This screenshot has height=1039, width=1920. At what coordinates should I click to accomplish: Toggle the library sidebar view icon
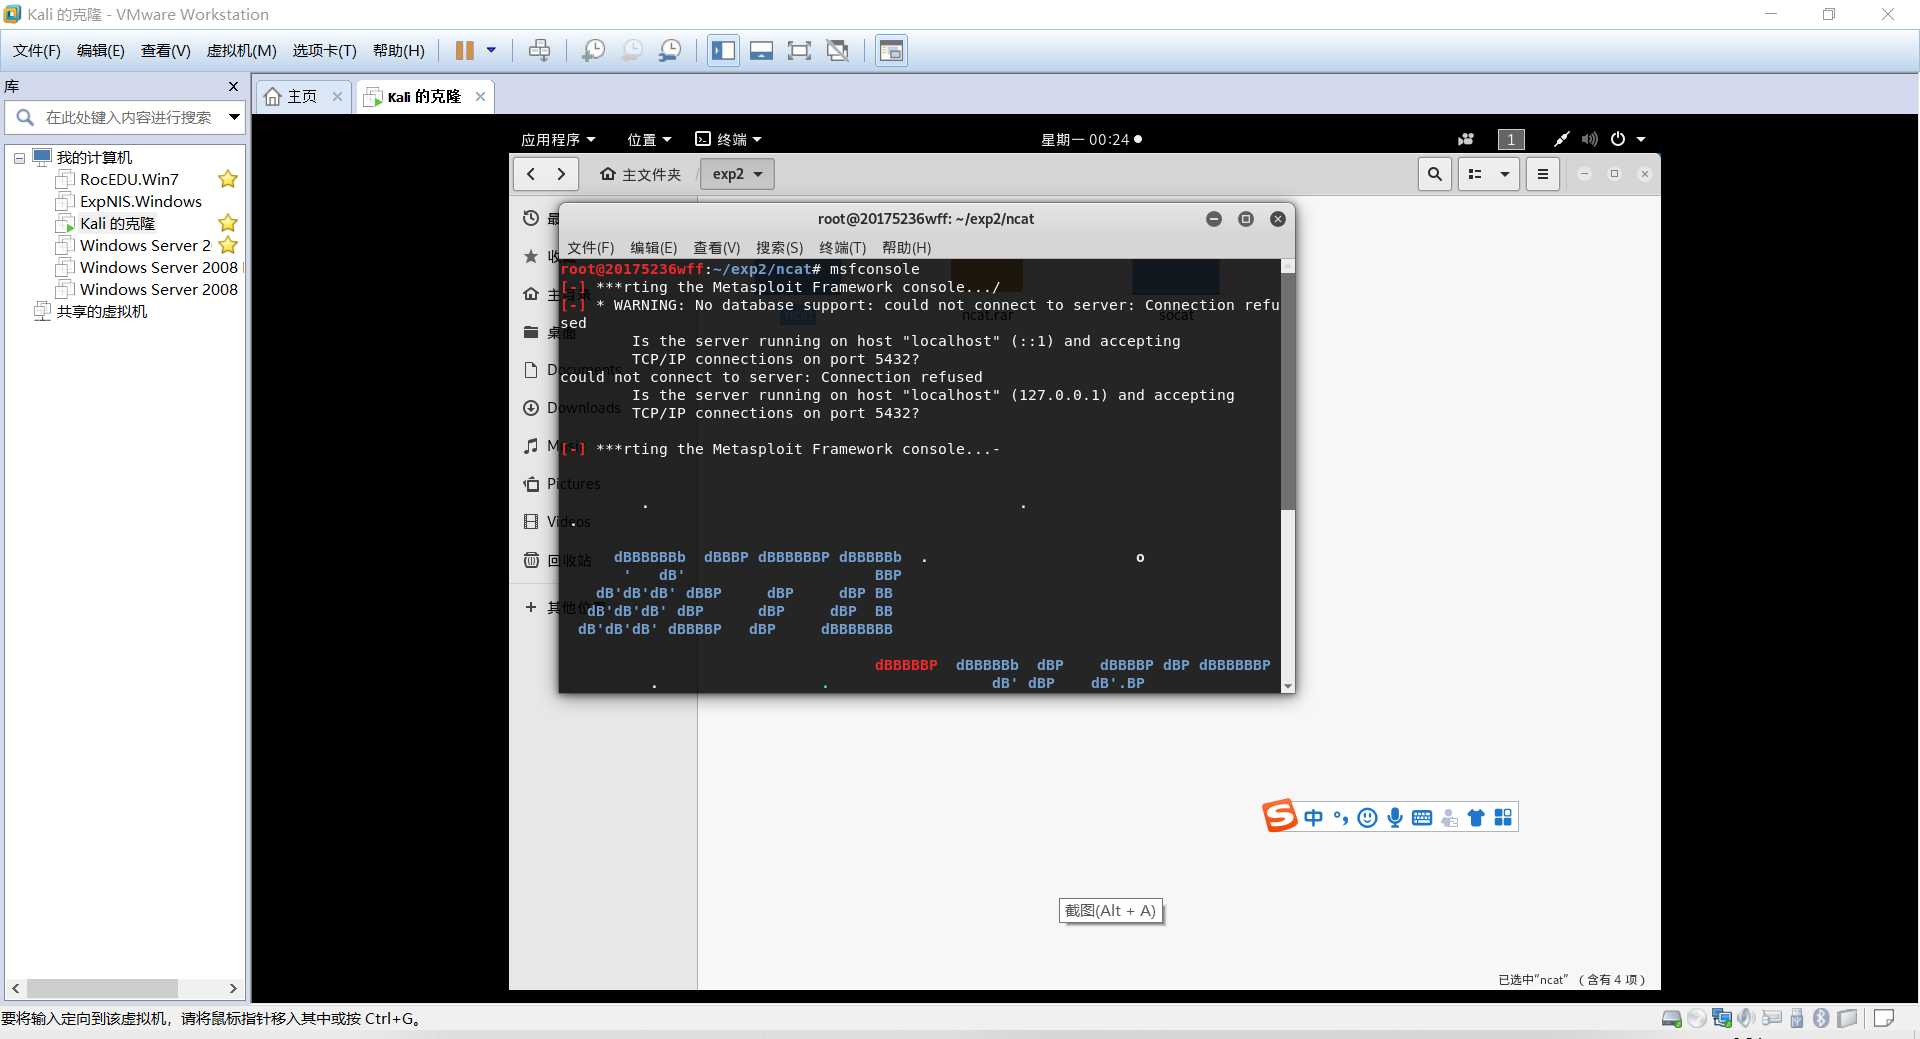tap(723, 50)
